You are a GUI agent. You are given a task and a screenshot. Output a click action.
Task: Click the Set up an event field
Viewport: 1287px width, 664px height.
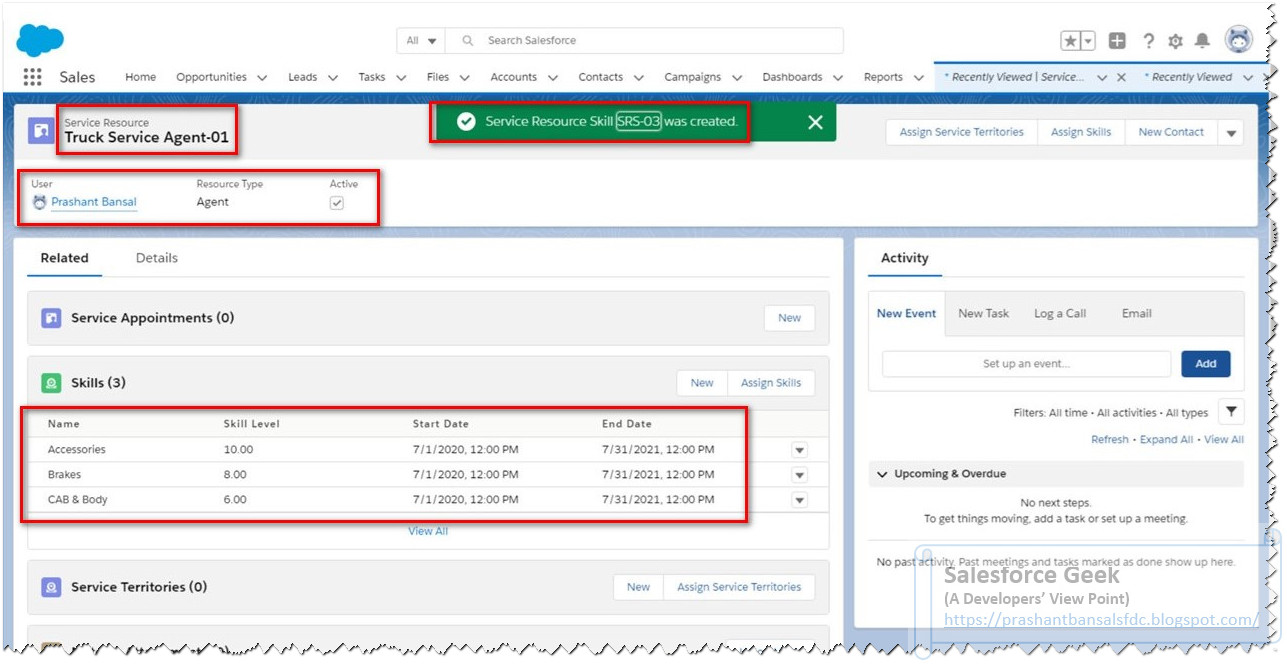[x=1026, y=364]
